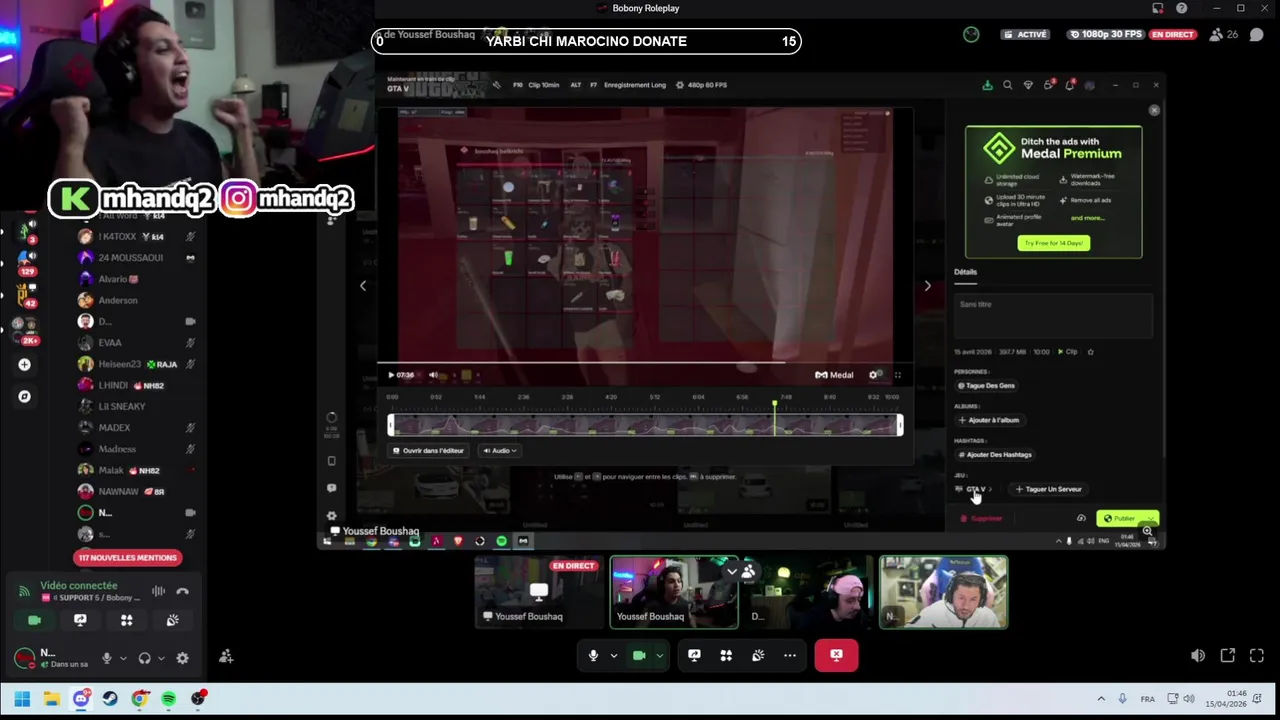Open Medal notifications bell
Viewport: 1280px width, 720px height.
point(1069,85)
